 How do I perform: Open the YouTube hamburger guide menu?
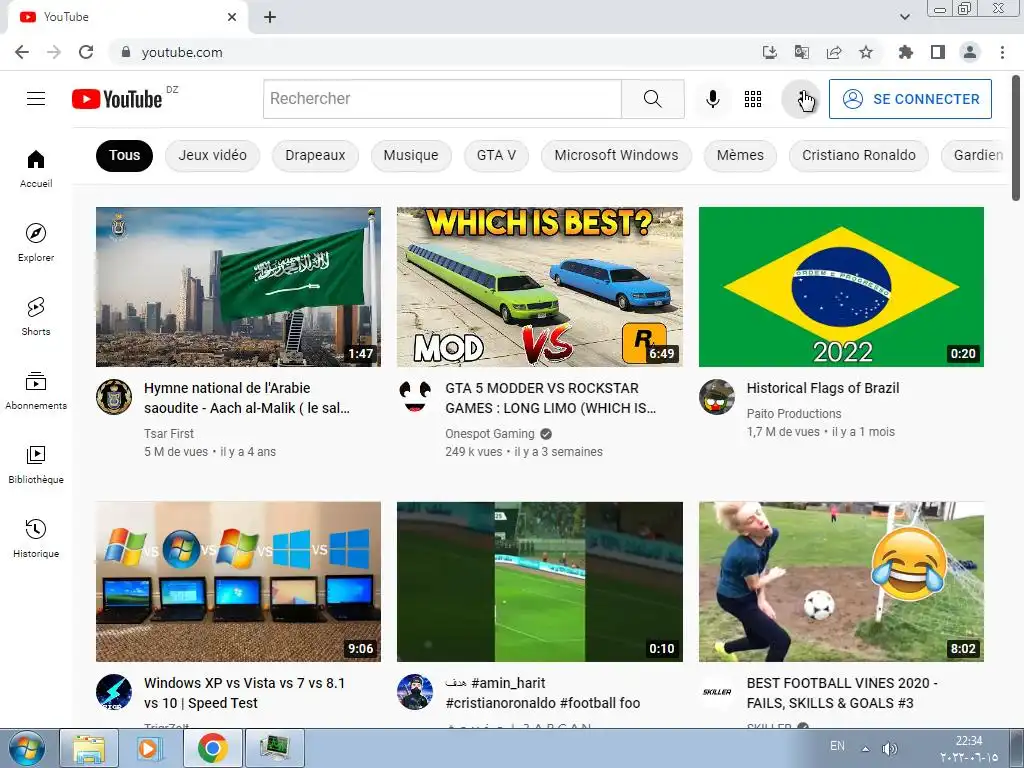coord(36,99)
